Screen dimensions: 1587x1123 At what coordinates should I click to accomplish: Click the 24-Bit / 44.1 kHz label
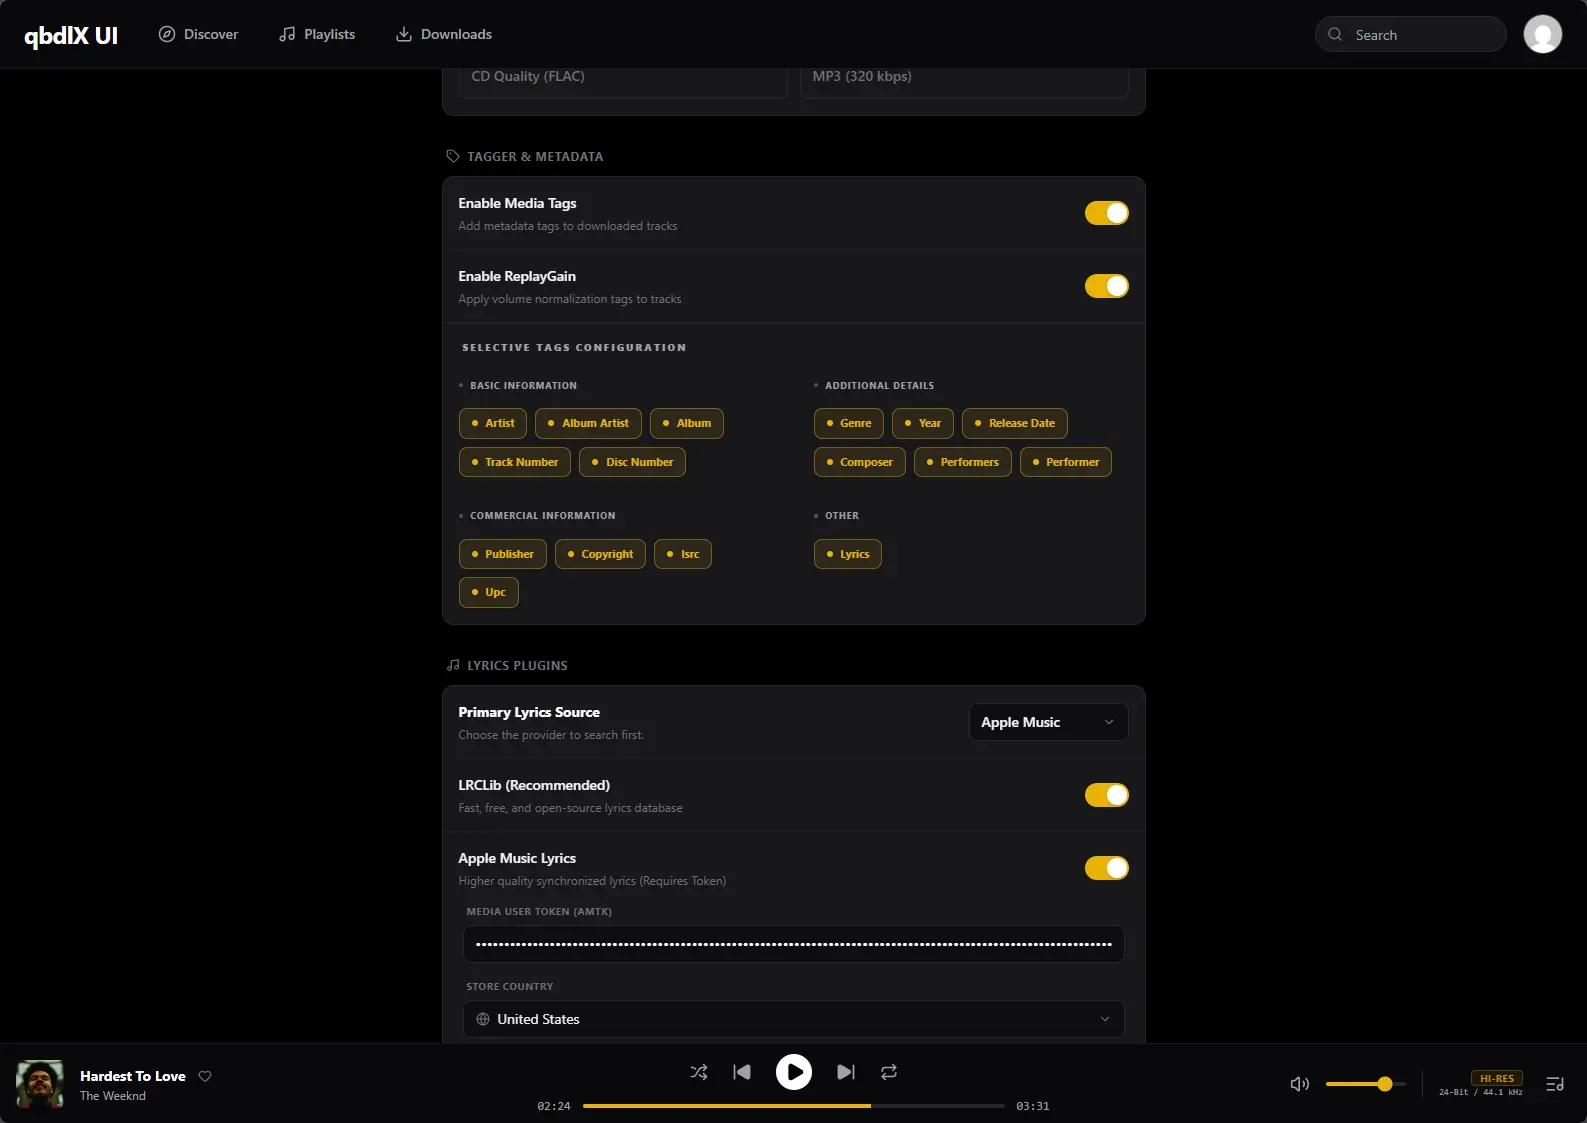click(x=1481, y=1092)
